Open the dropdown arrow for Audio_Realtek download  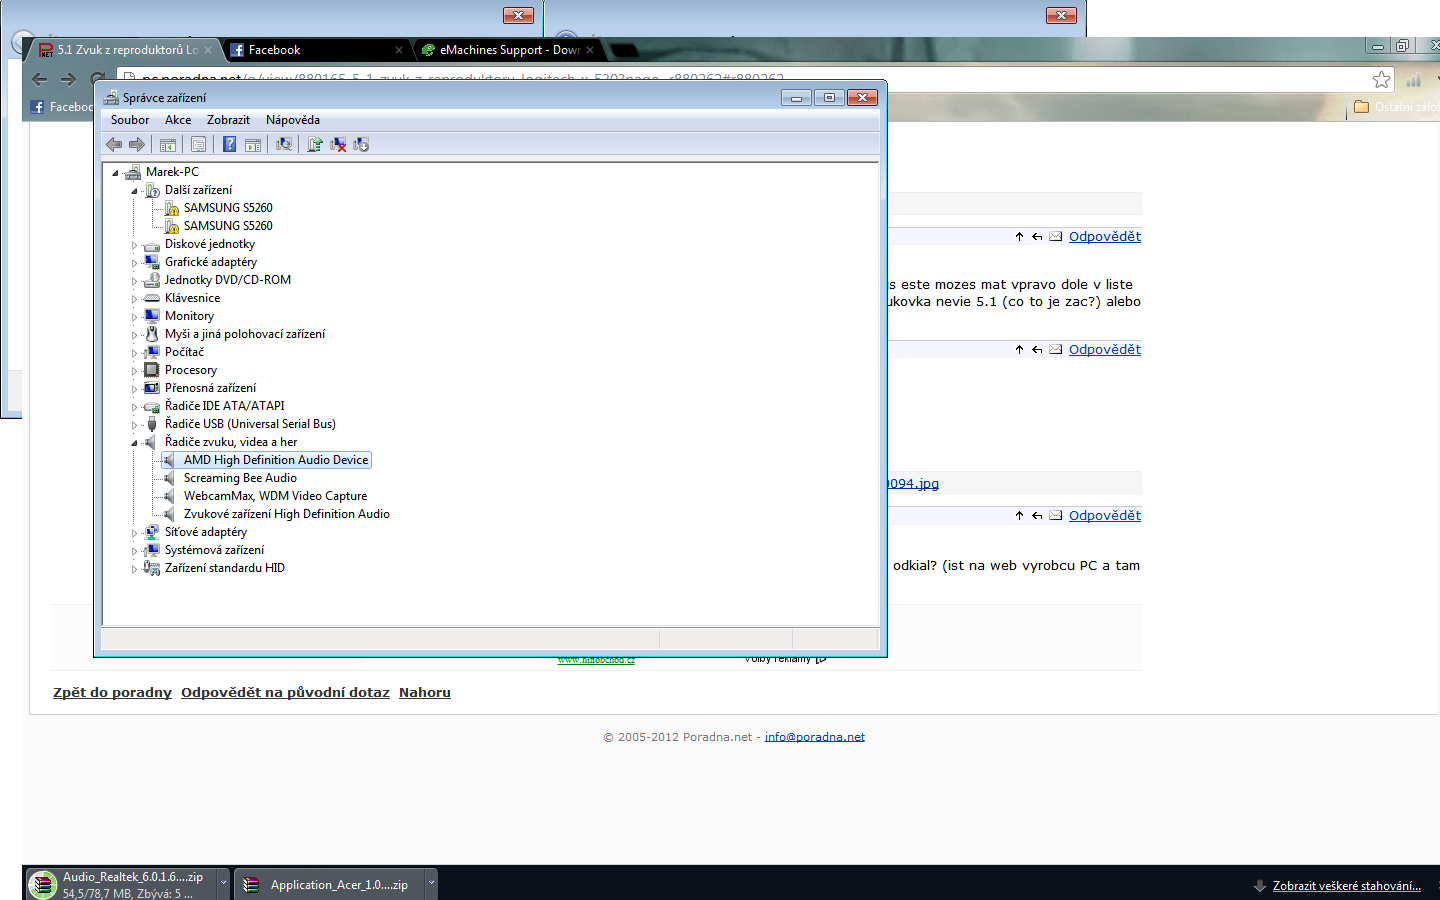tap(223, 883)
